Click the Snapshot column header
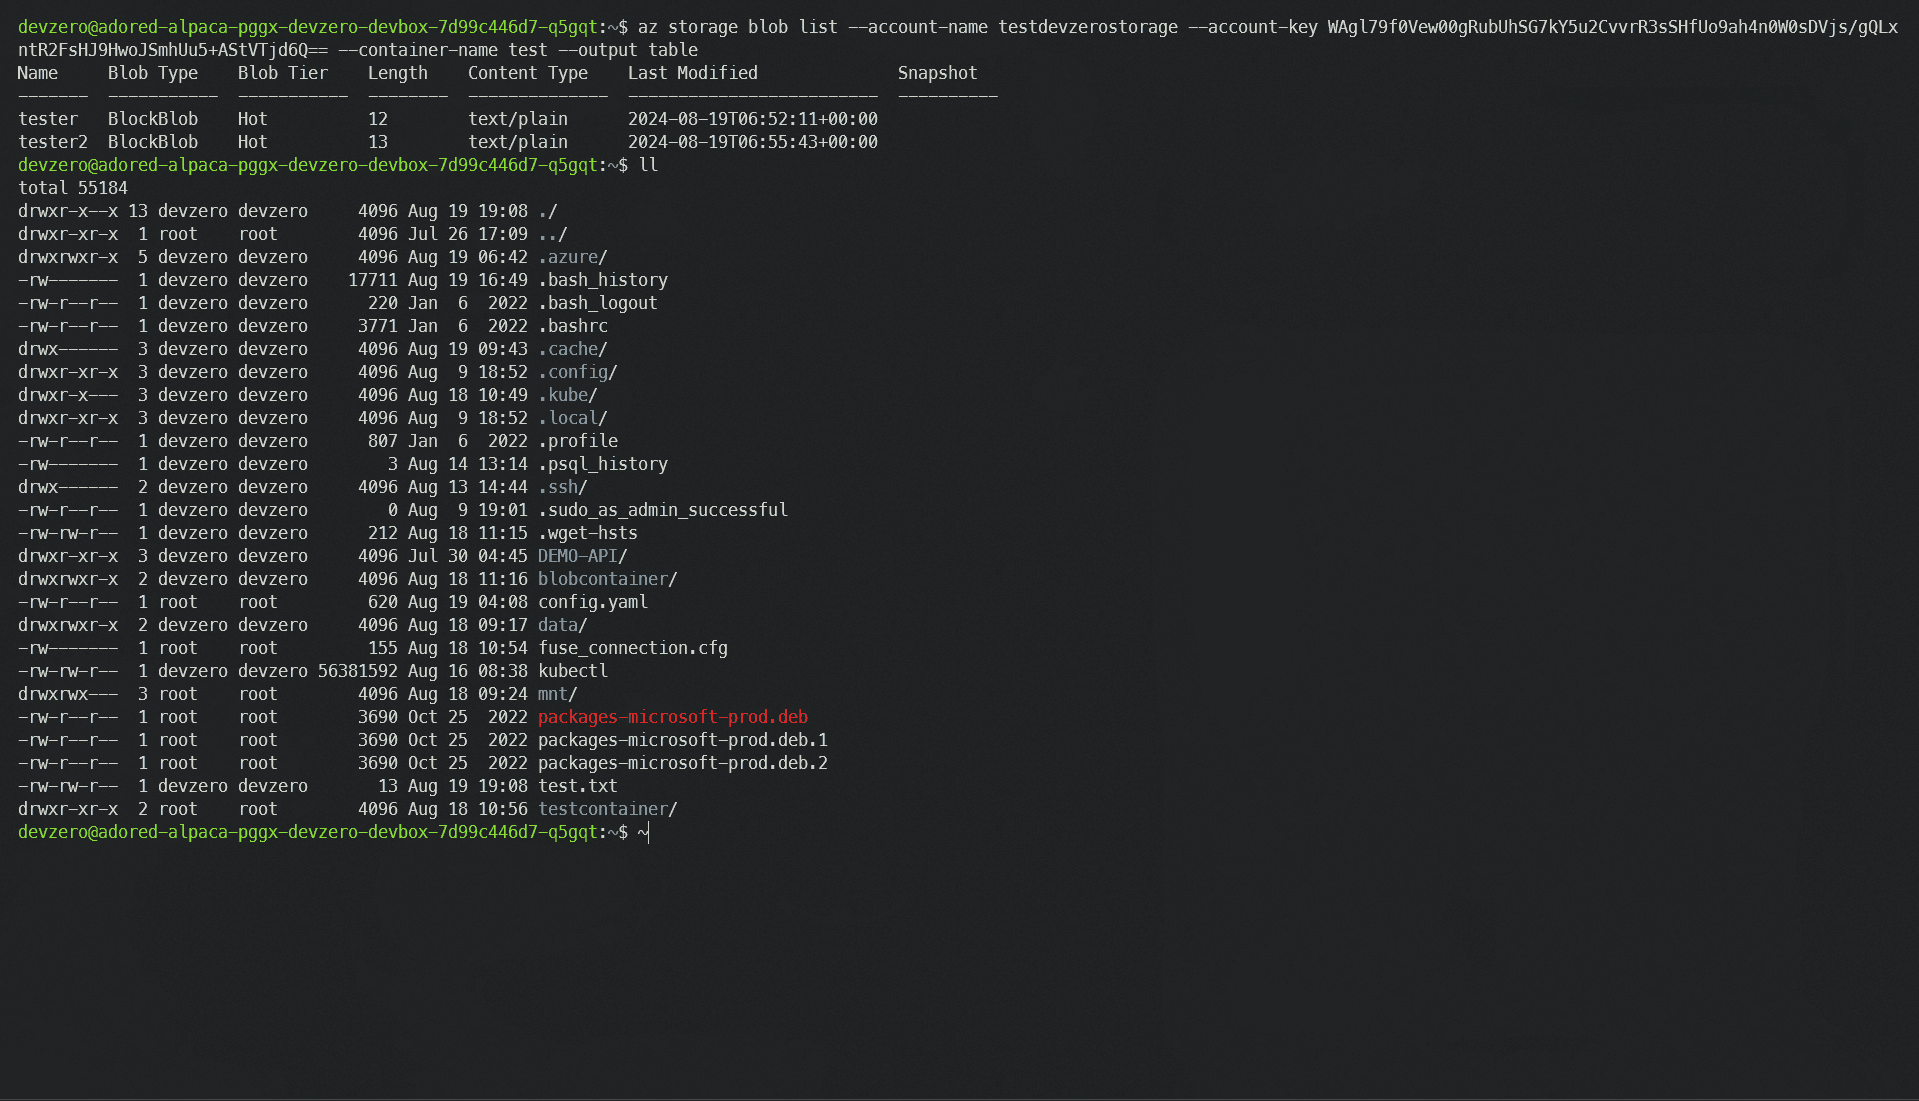This screenshot has height=1101, width=1919. pos(937,73)
